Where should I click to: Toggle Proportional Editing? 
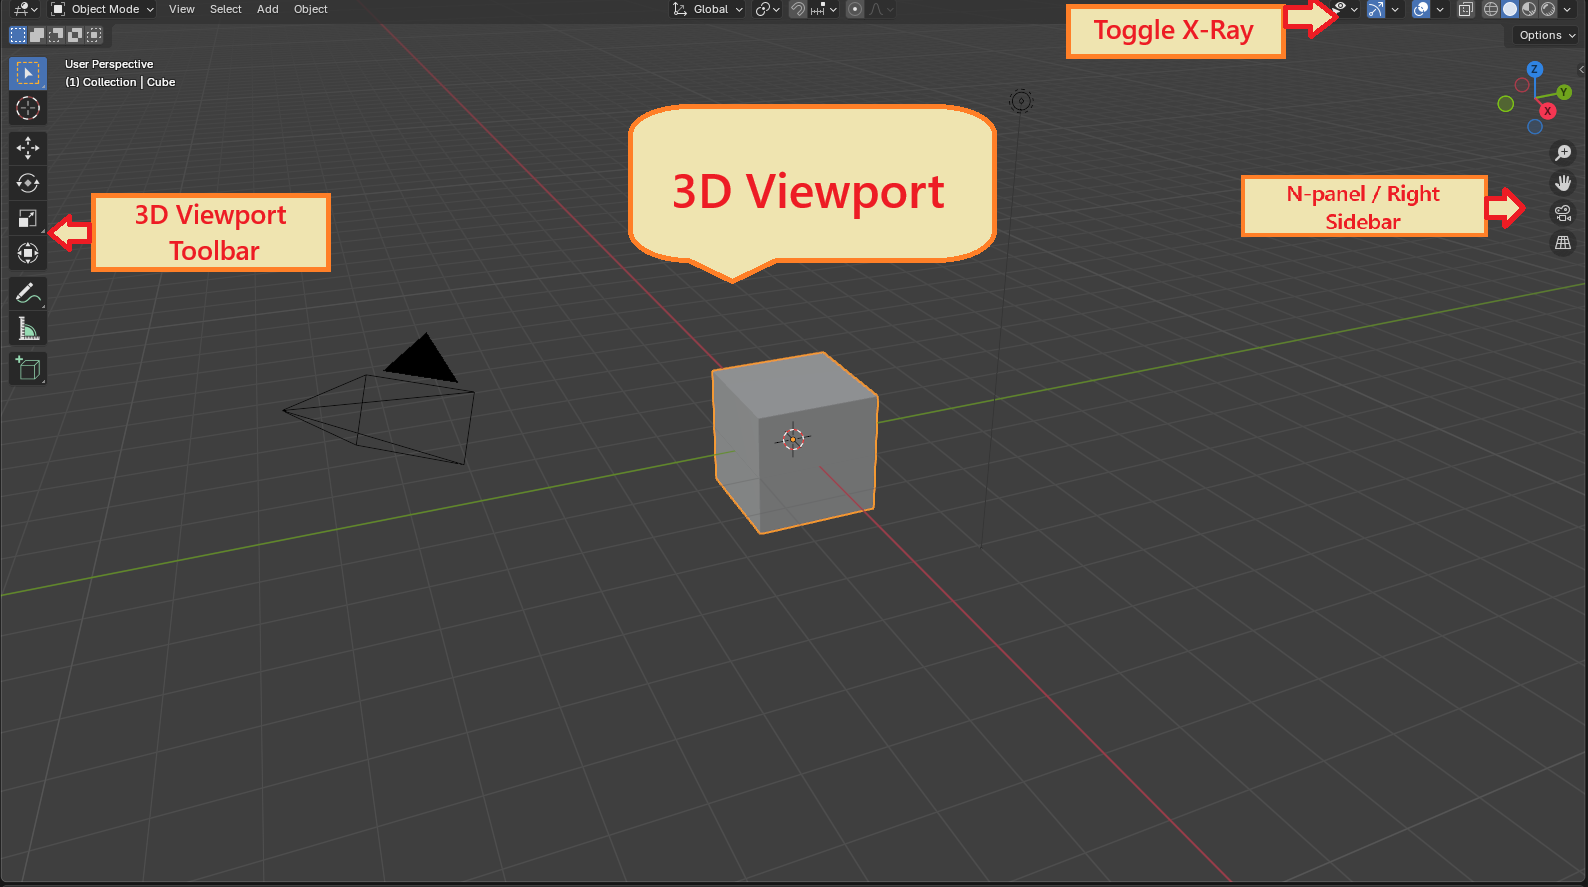coord(855,9)
